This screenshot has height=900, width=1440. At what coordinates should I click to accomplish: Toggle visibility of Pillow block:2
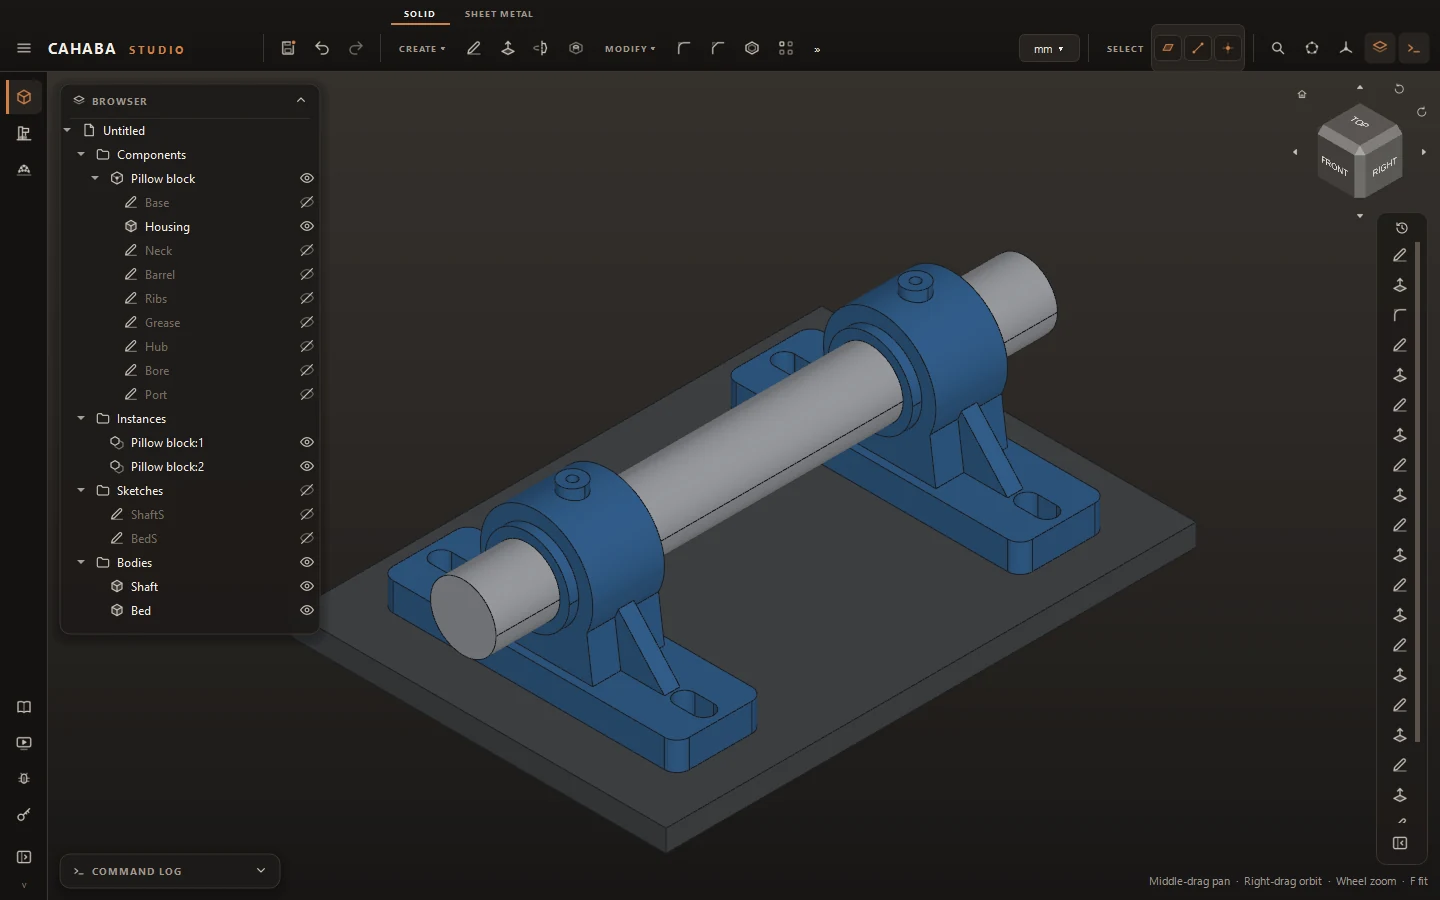(307, 466)
